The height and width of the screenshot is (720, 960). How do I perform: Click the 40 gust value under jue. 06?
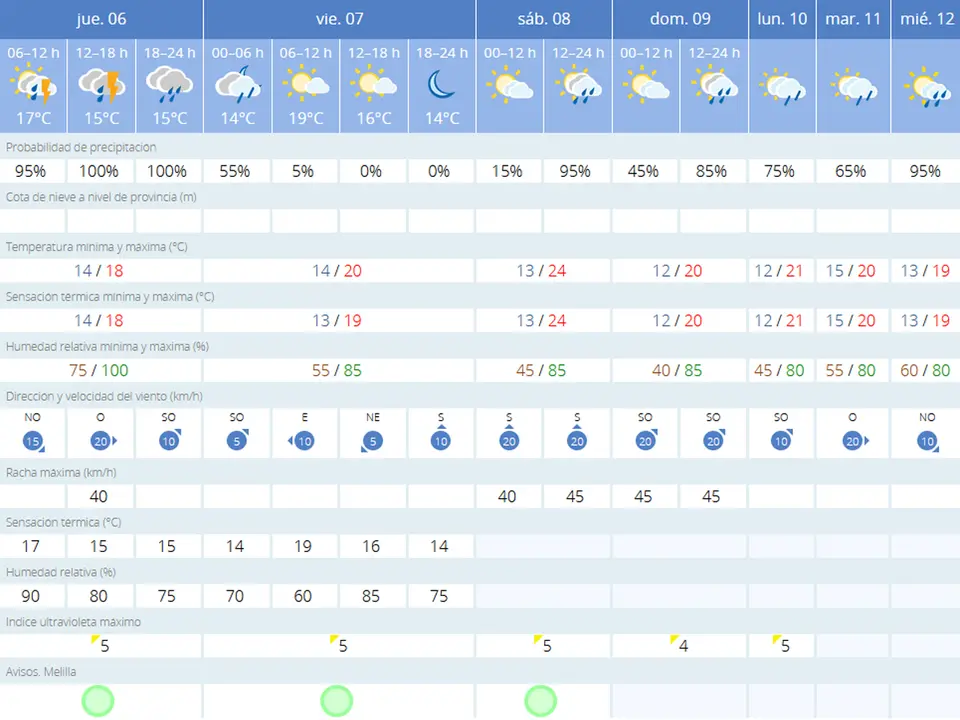point(99,497)
